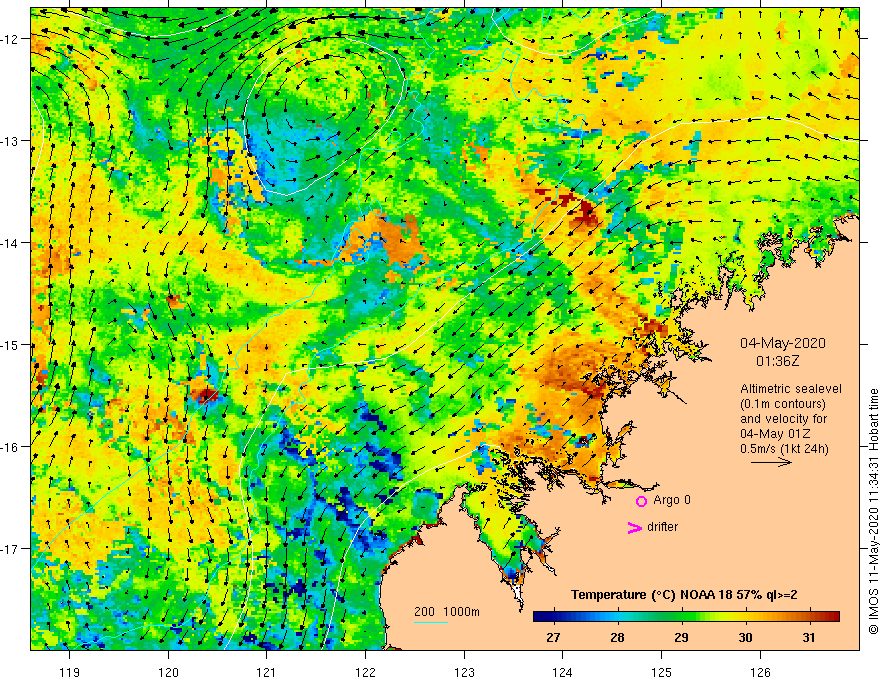880x680 pixels.
Task: Click longitude label 119 on bottom axis
Action: tap(70, 672)
